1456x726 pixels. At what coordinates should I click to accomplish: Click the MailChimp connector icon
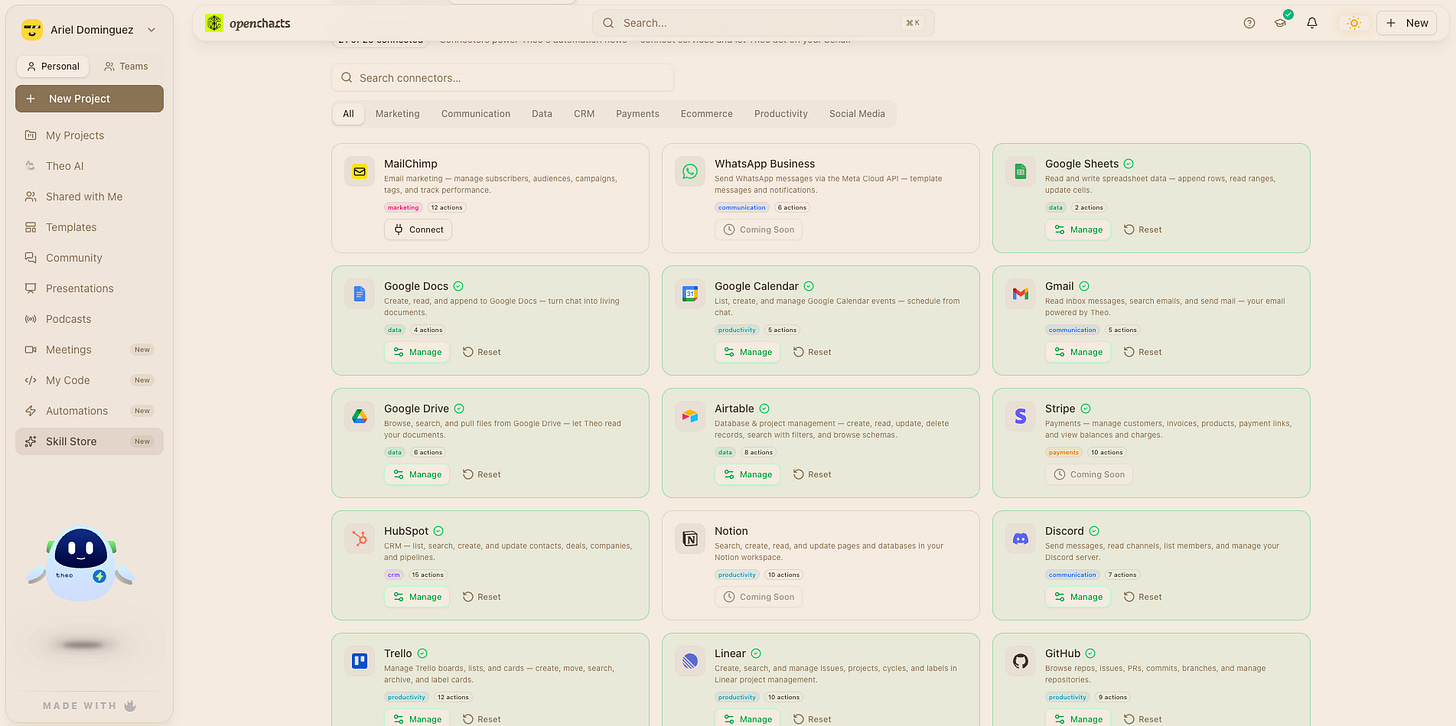360,172
